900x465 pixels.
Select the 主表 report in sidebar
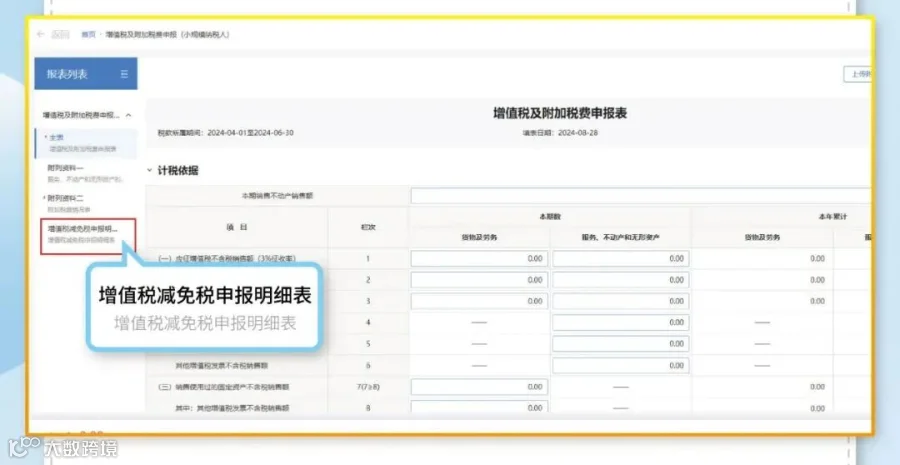point(86,143)
